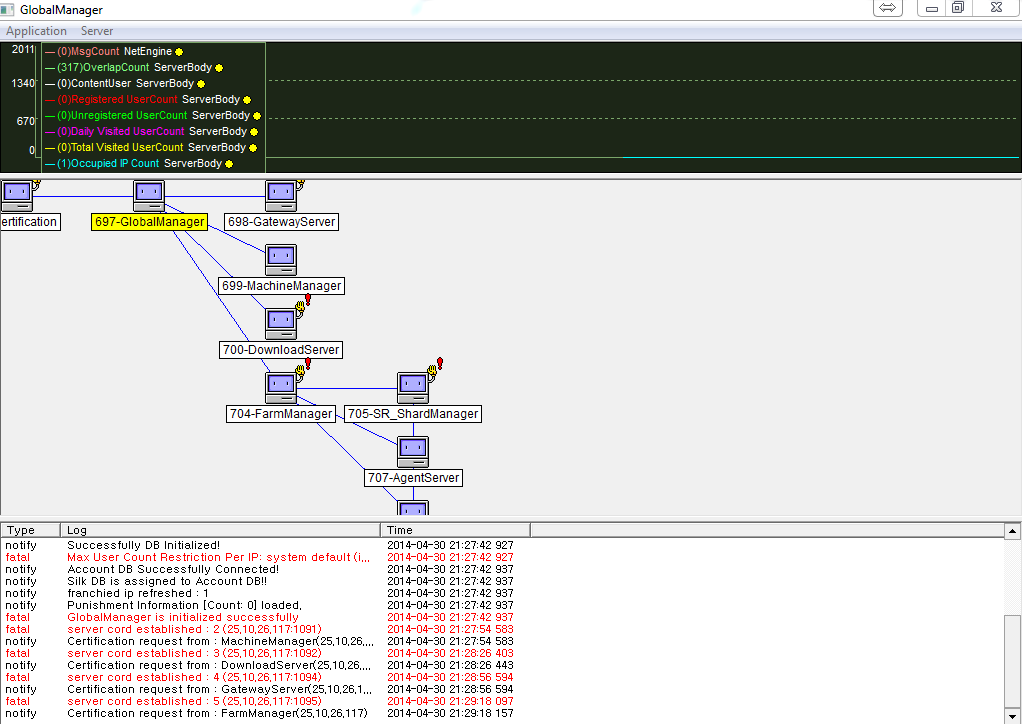This screenshot has height=724, width=1022.
Task: Select the 697-GlobalManager label
Action: point(150,222)
